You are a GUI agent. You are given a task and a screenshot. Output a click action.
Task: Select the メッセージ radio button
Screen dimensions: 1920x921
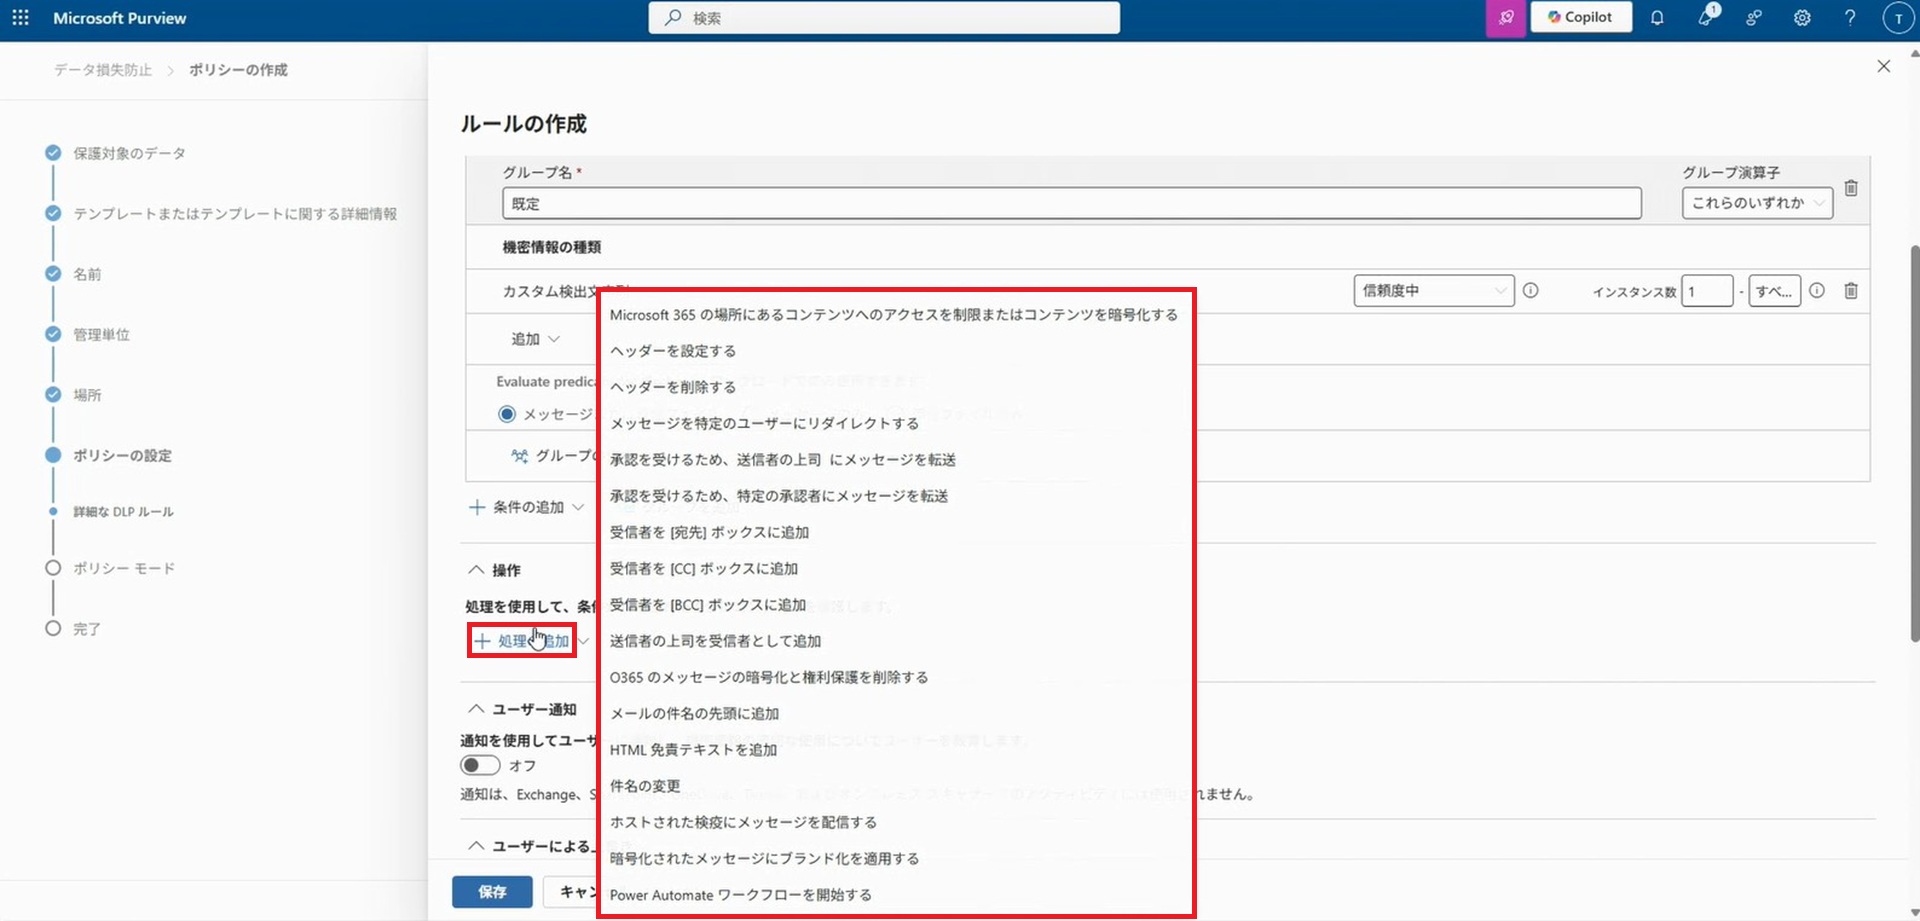[507, 414]
